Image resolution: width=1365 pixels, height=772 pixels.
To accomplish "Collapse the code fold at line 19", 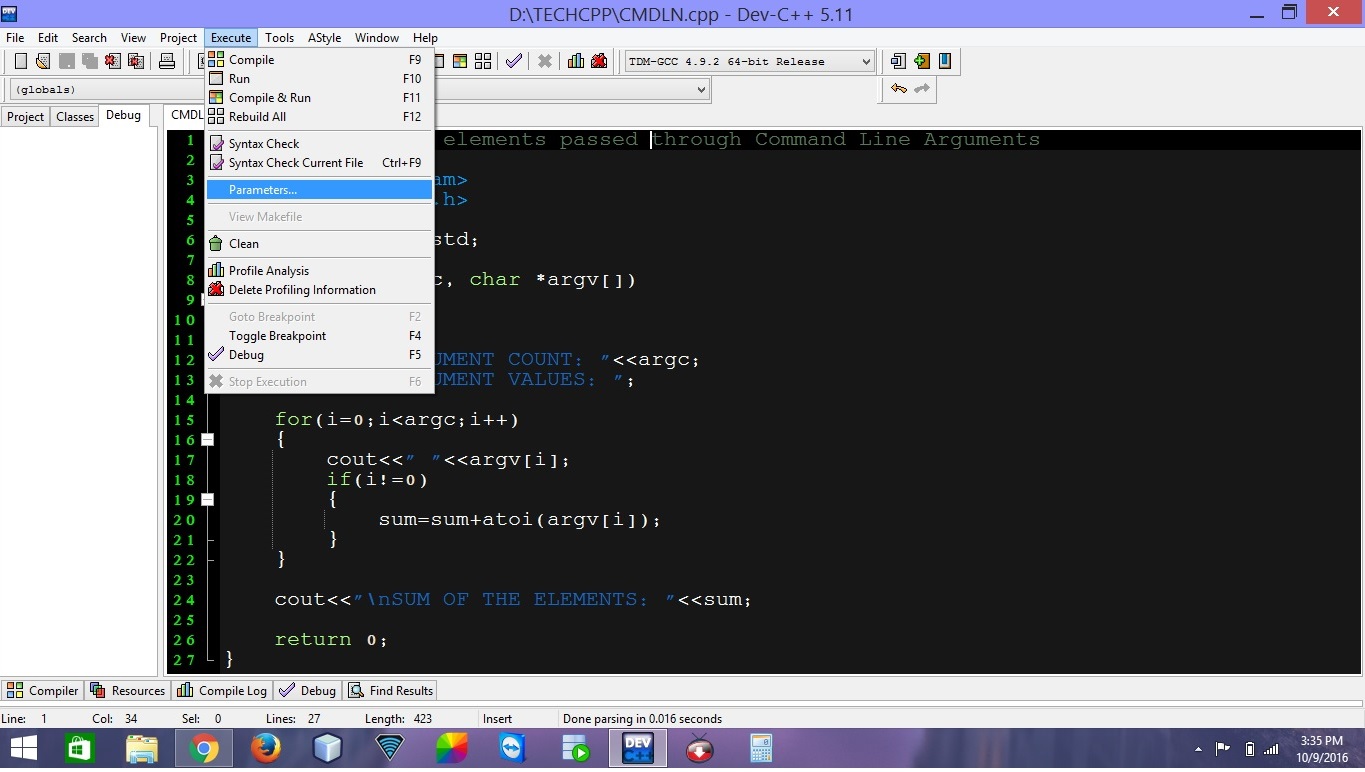I will (207, 499).
